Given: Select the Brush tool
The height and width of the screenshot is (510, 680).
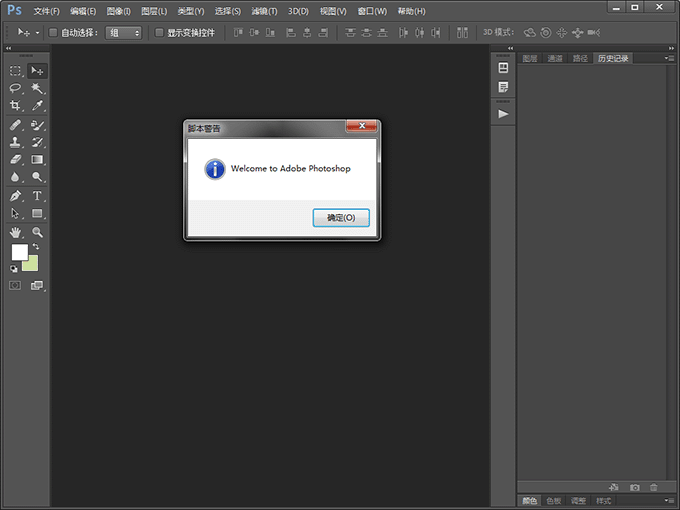Looking at the screenshot, I should click(37, 125).
